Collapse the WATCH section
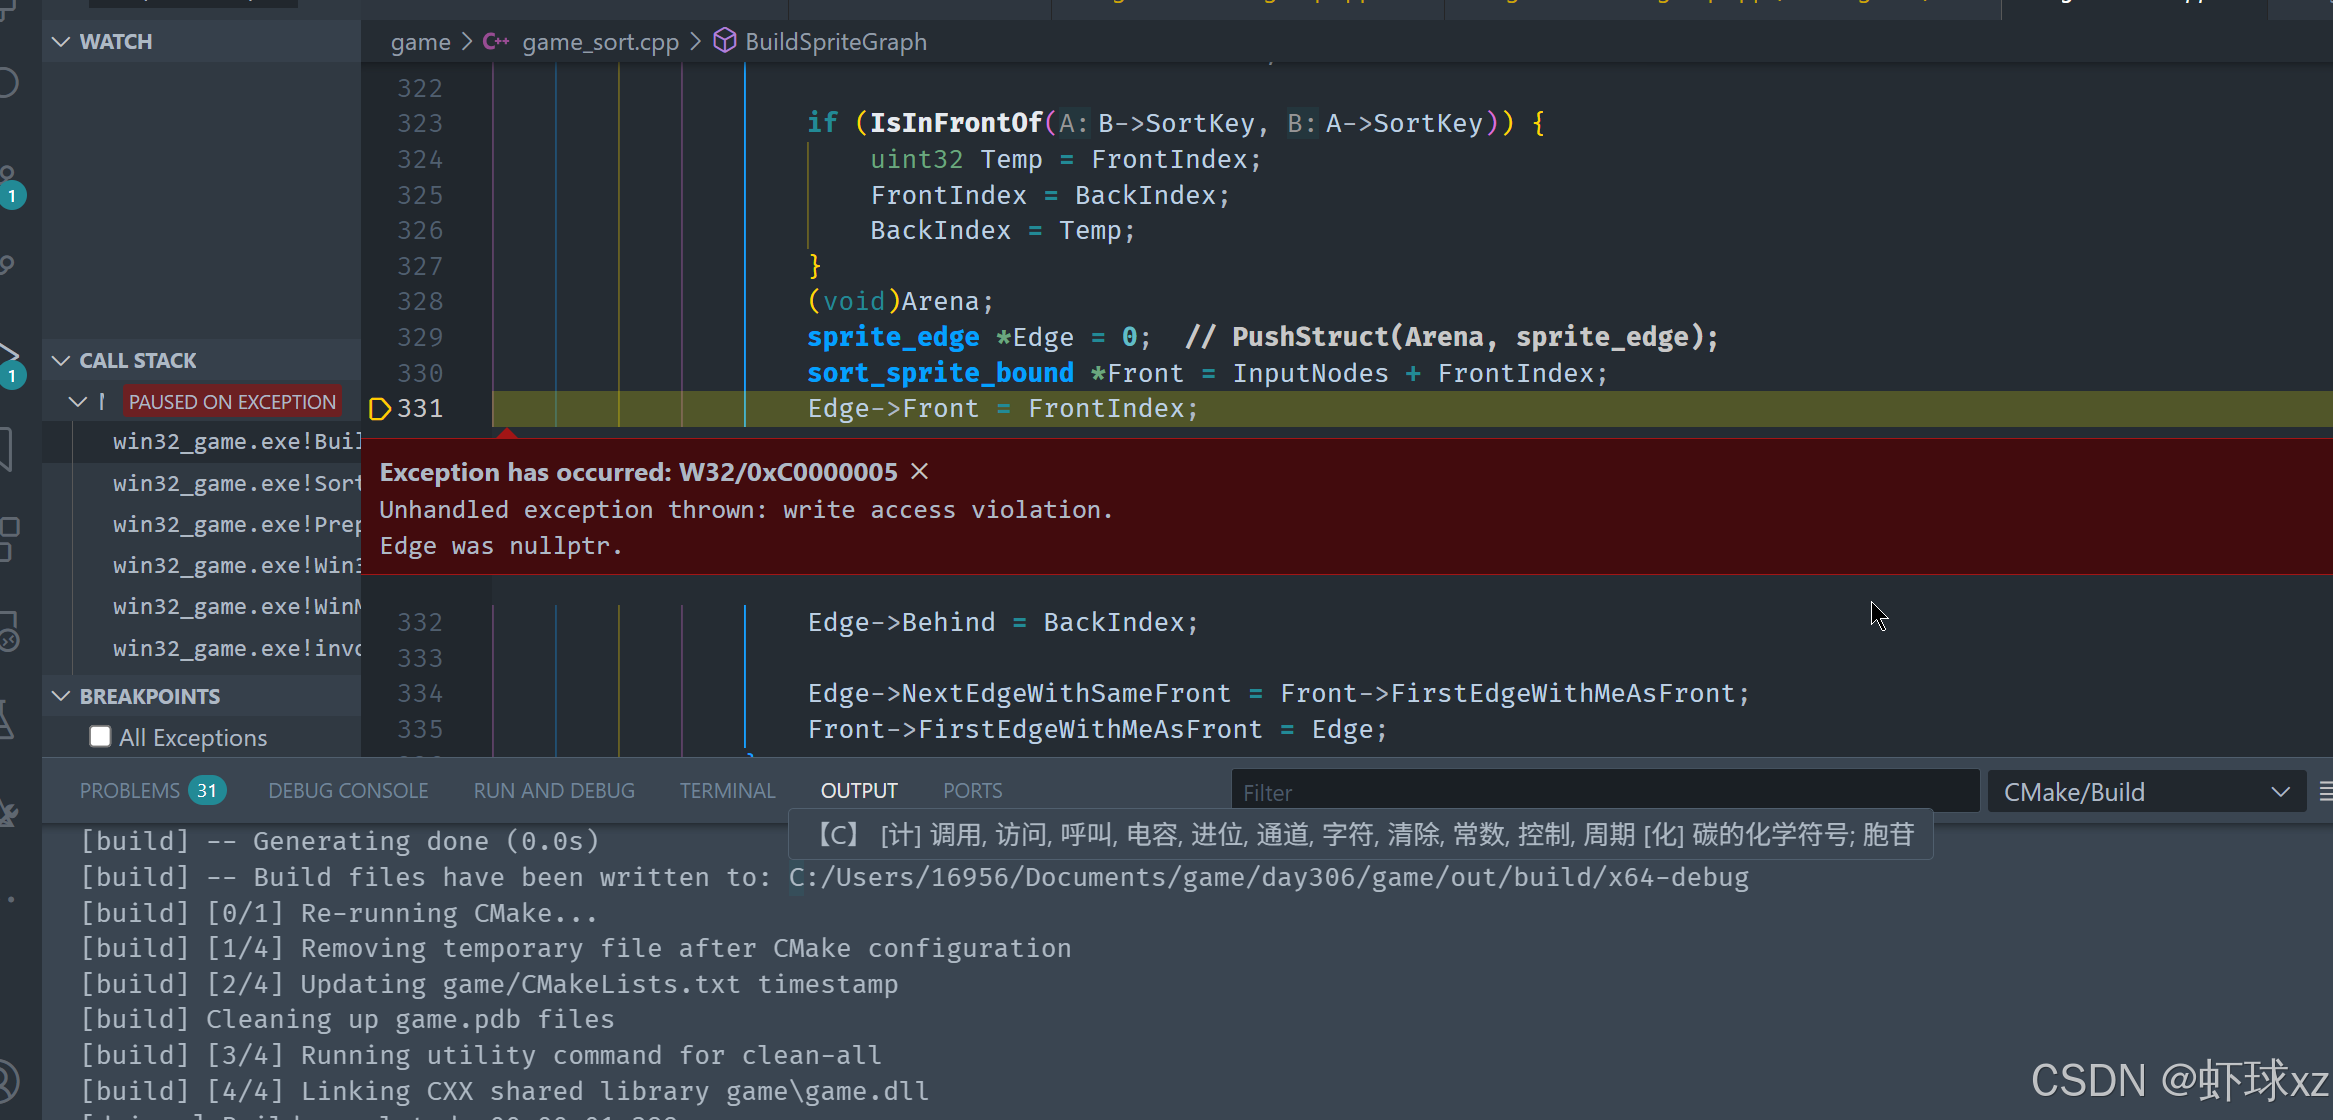The image size is (2333, 1120). click(x=62, y=42)
